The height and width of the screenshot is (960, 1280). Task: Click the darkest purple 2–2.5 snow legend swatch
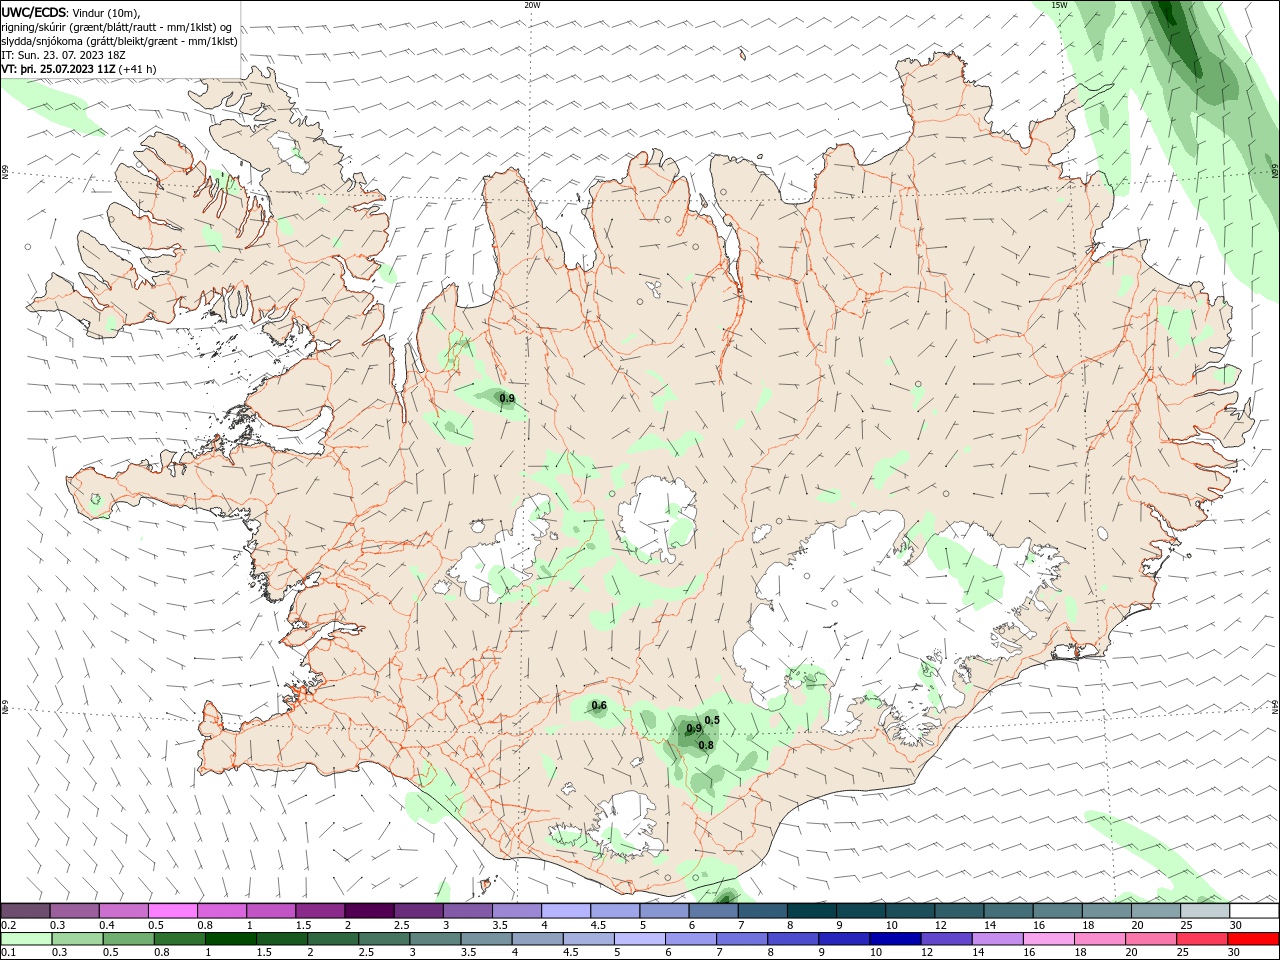369,911
